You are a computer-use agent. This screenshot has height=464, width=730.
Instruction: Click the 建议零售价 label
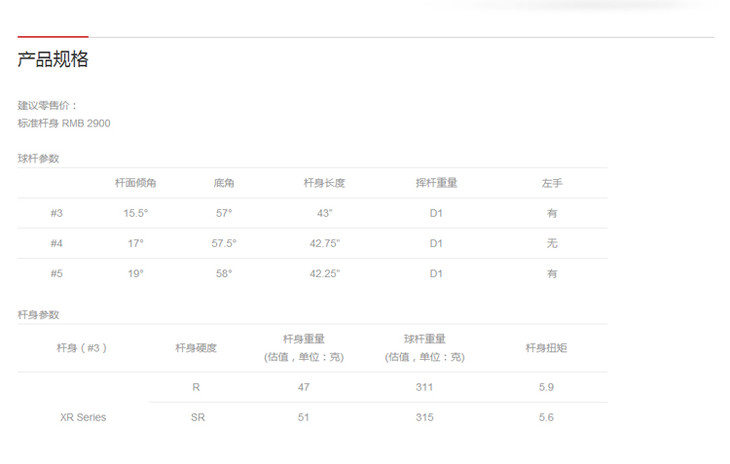47,105
